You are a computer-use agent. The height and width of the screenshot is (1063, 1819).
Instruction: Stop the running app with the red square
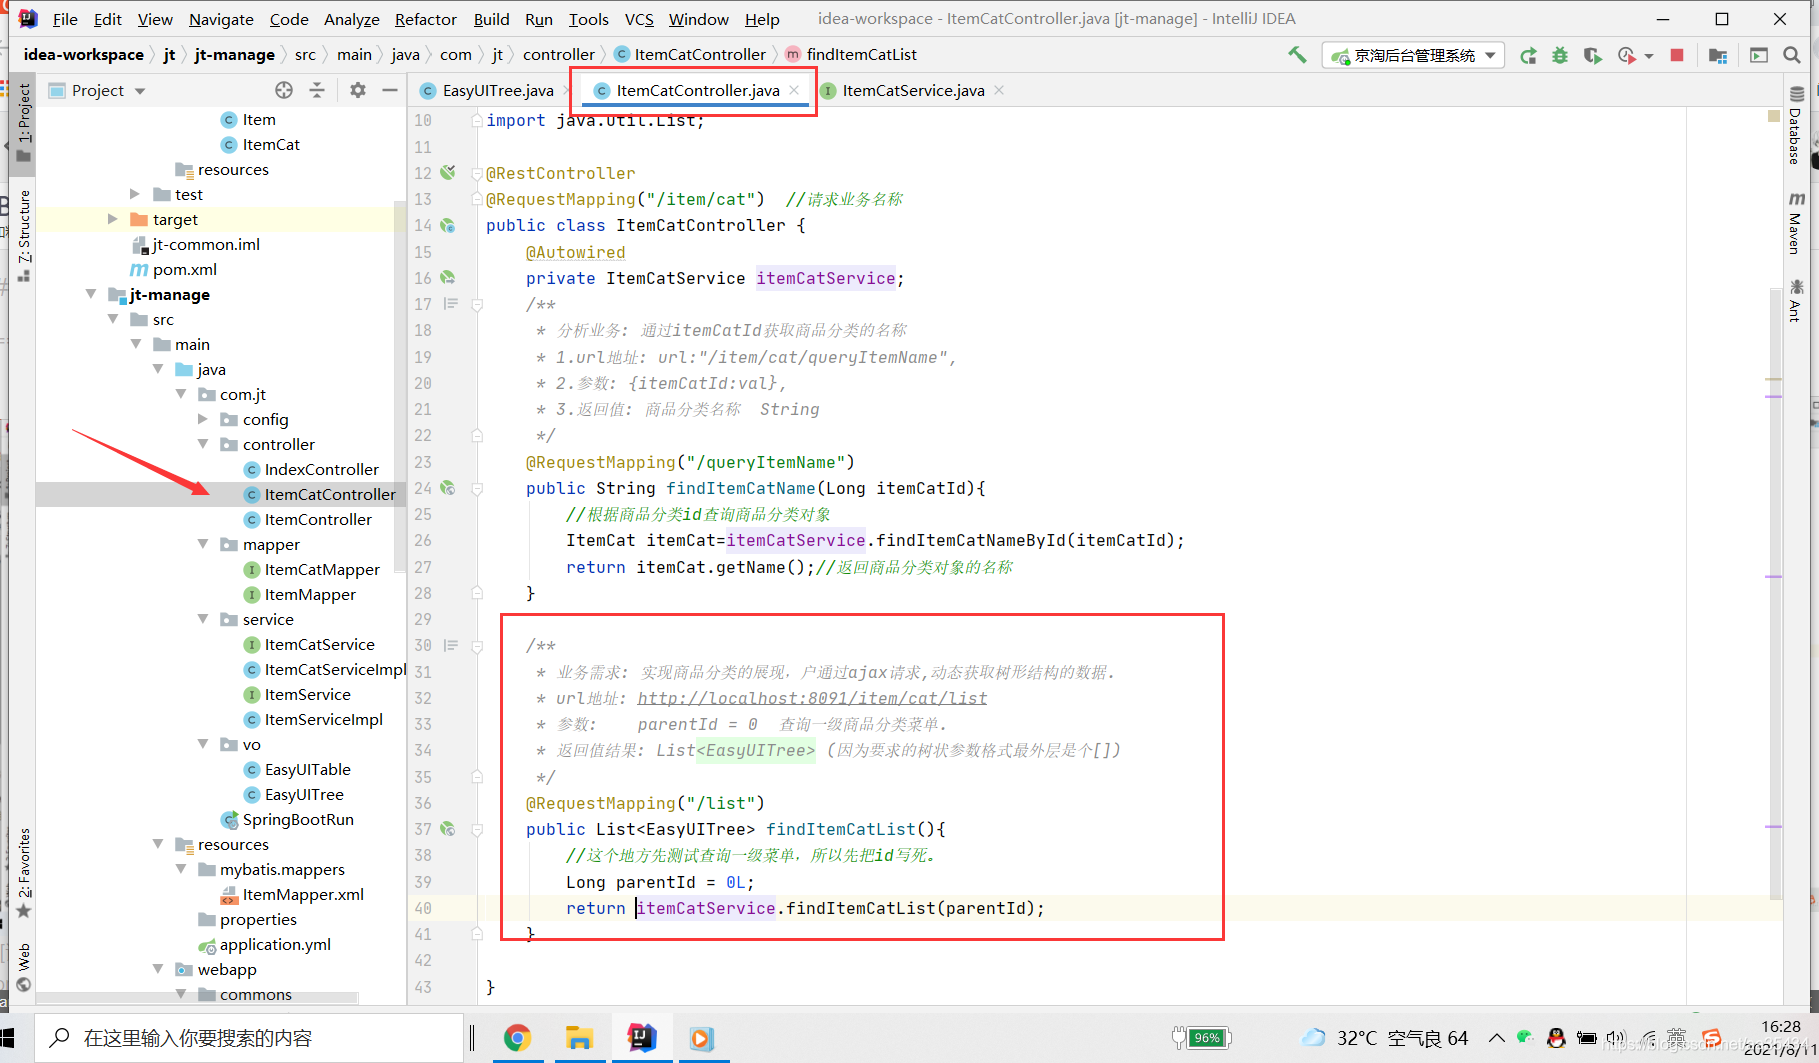point(1677,55)
